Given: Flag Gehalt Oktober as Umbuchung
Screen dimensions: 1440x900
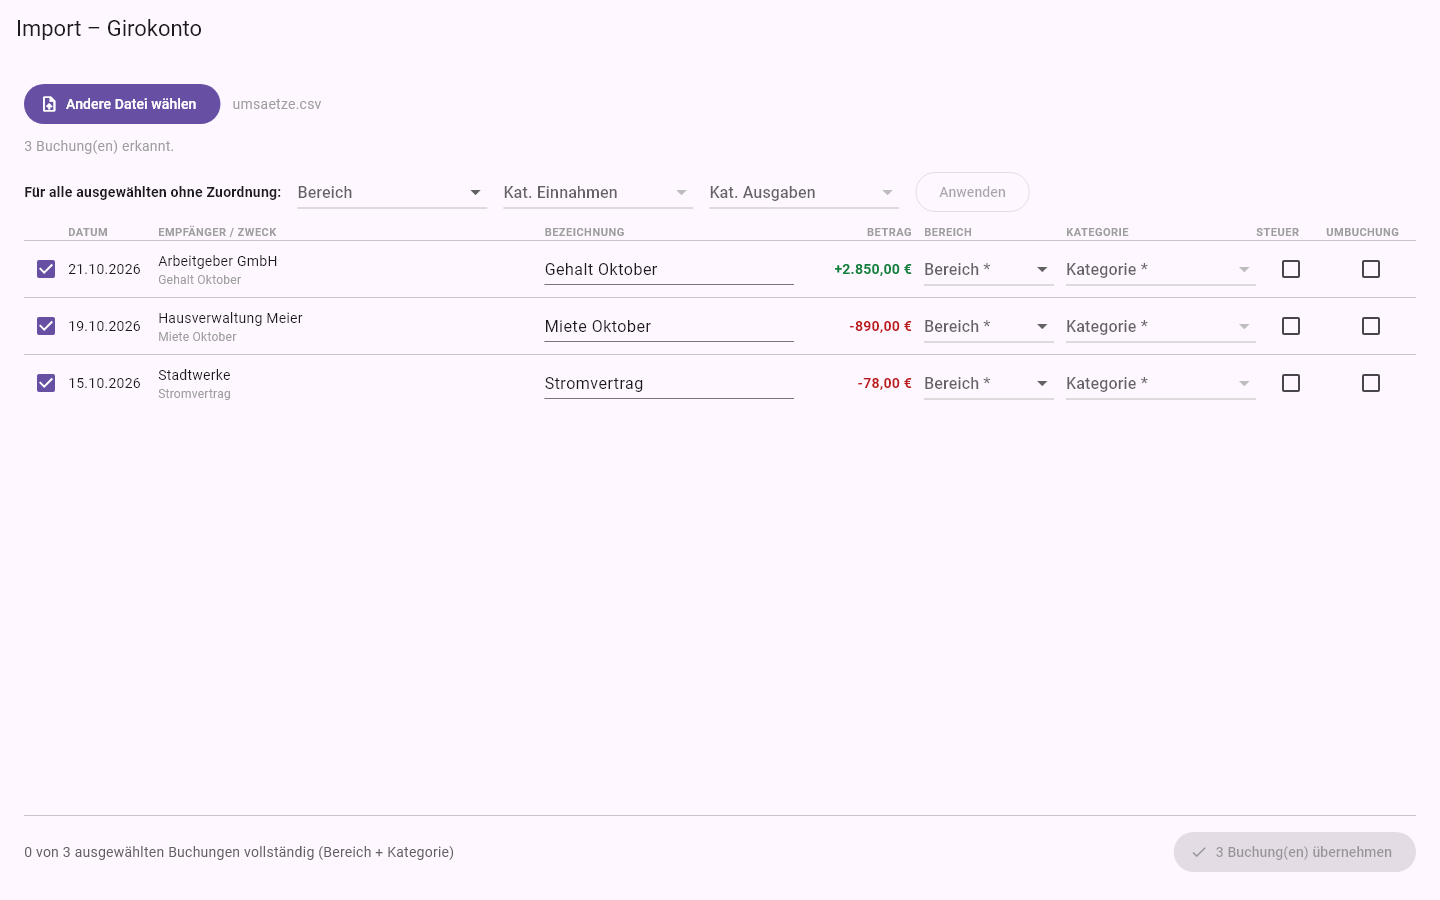Looking at the screenshot, I should coord(1371,269).
